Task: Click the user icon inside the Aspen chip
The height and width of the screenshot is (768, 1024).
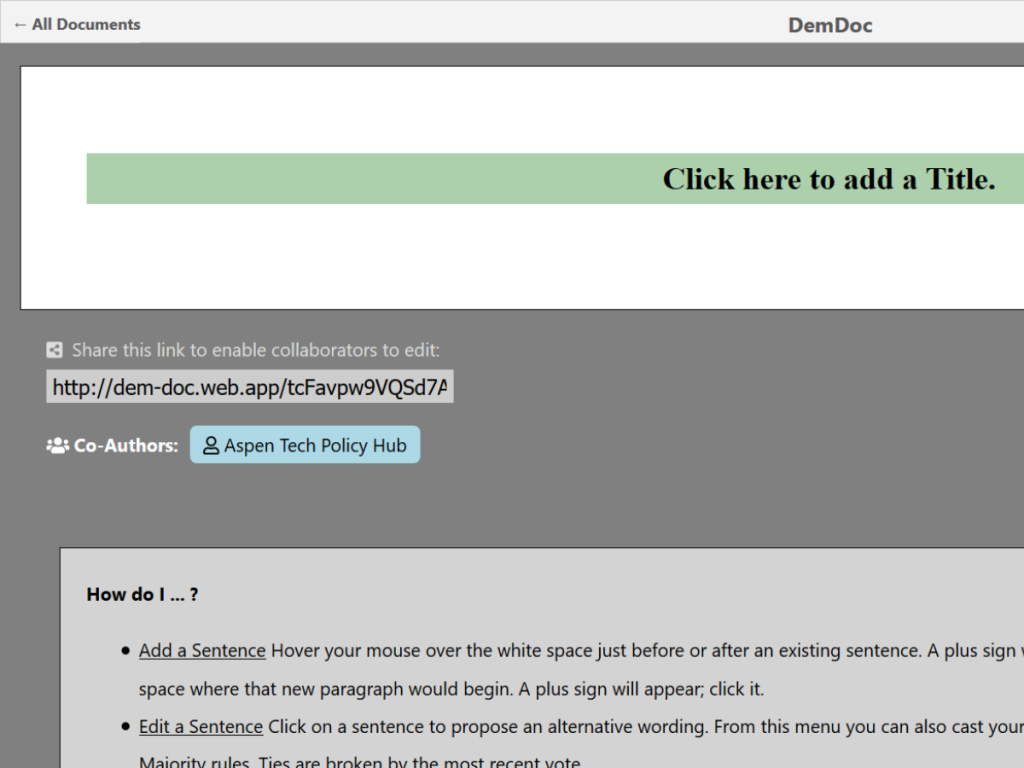Action: pyautogui.click(x=210, y=446)
